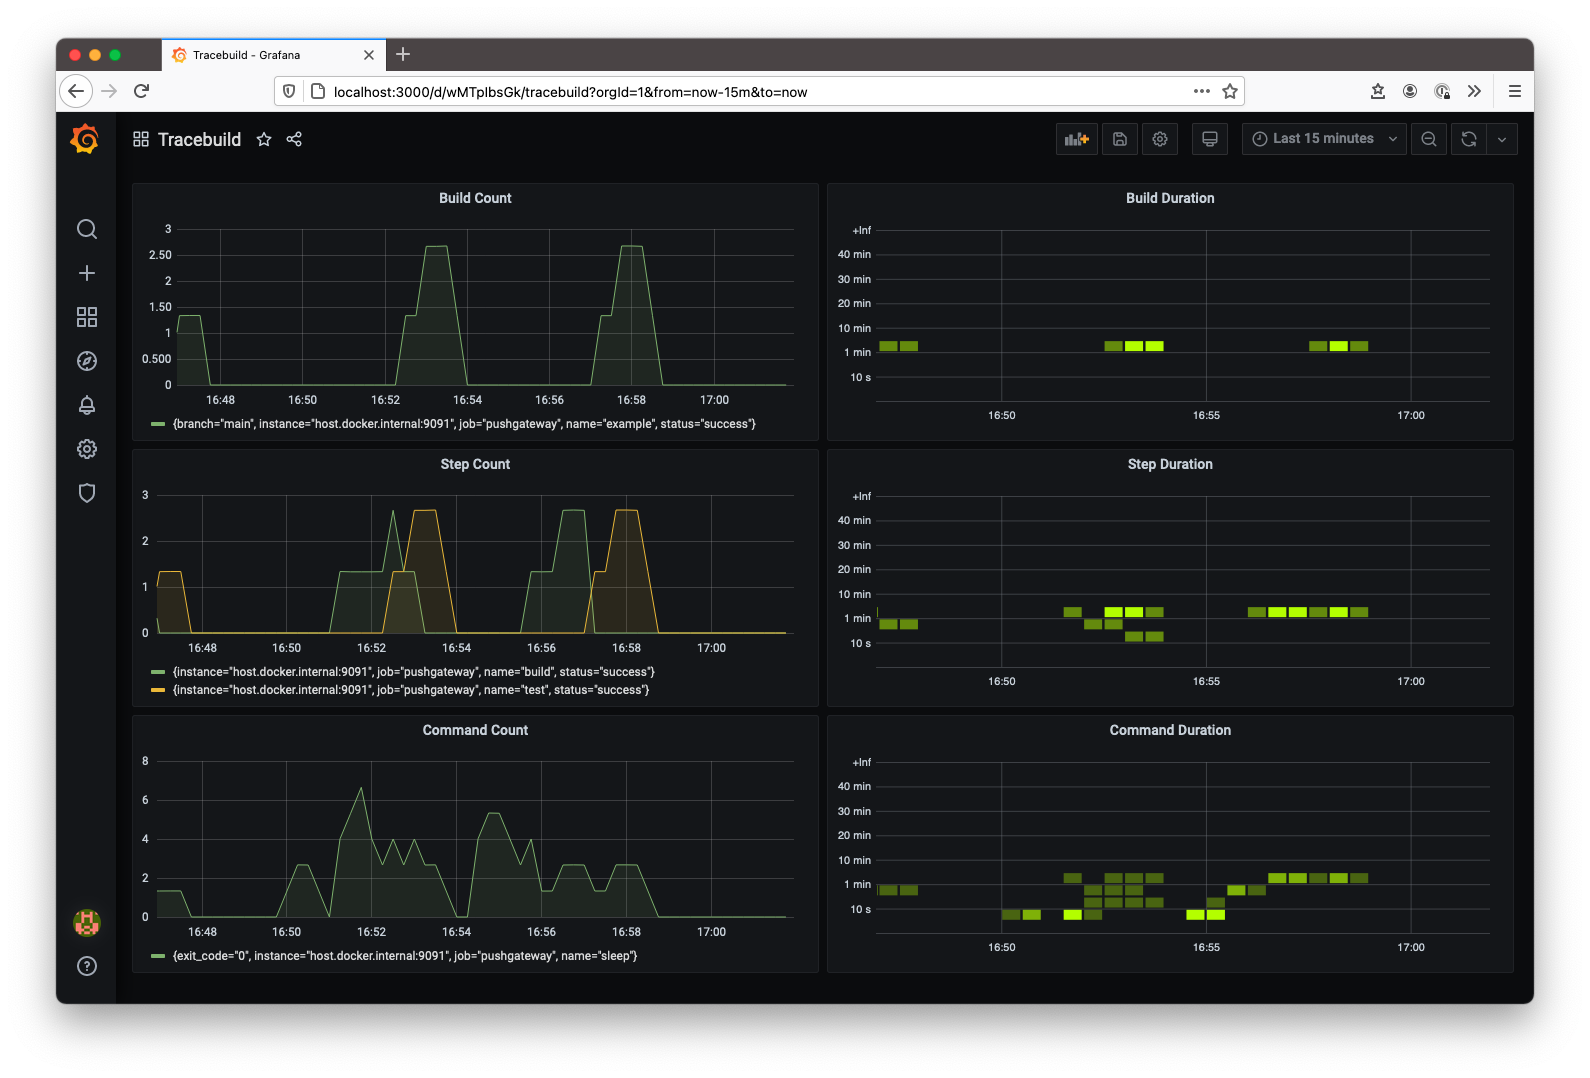Click the Grafana logo home icon

(85, 139)
